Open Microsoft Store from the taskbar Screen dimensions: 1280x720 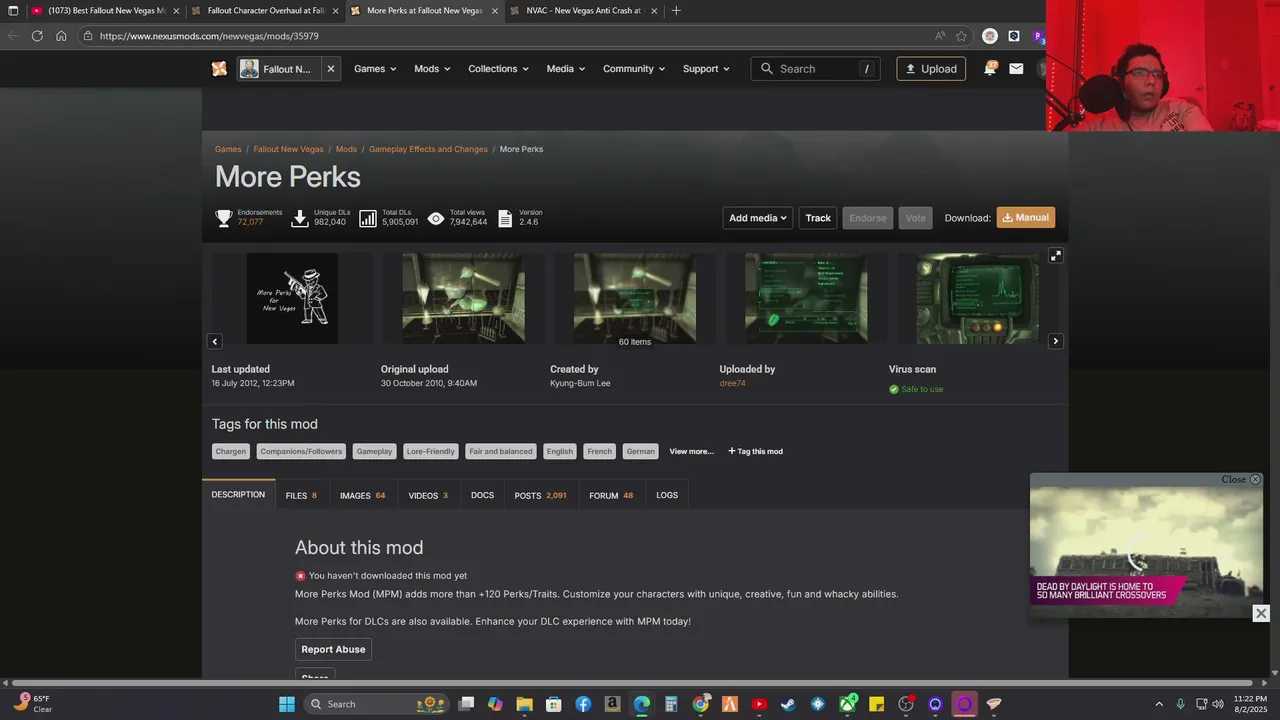tap(553, 704)
